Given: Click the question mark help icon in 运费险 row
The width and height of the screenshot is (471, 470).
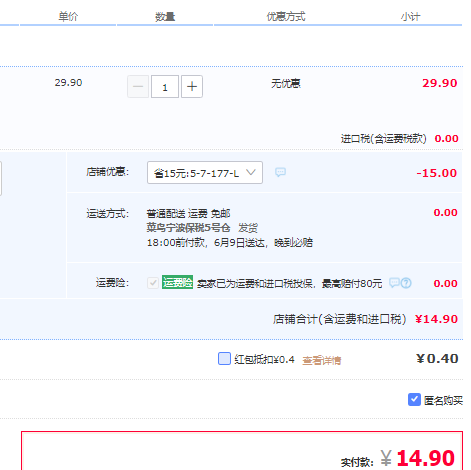Looking at the screenshot, I should click(x=406, y=283).
